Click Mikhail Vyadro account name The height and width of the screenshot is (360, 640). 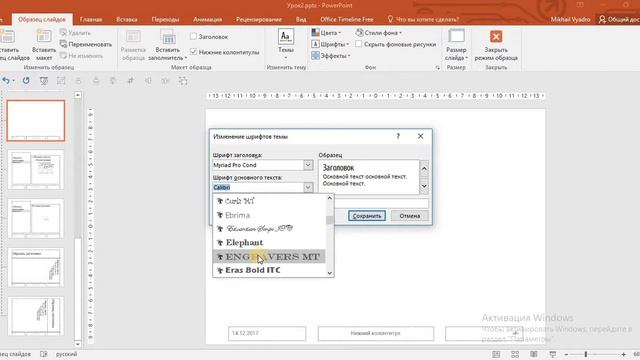tap(570, 19)
